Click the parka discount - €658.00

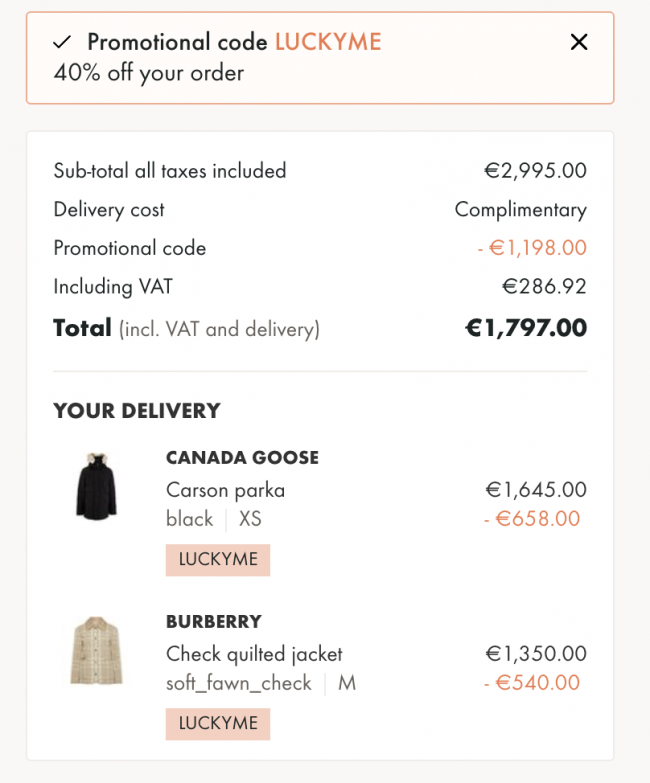click(532, 519)
